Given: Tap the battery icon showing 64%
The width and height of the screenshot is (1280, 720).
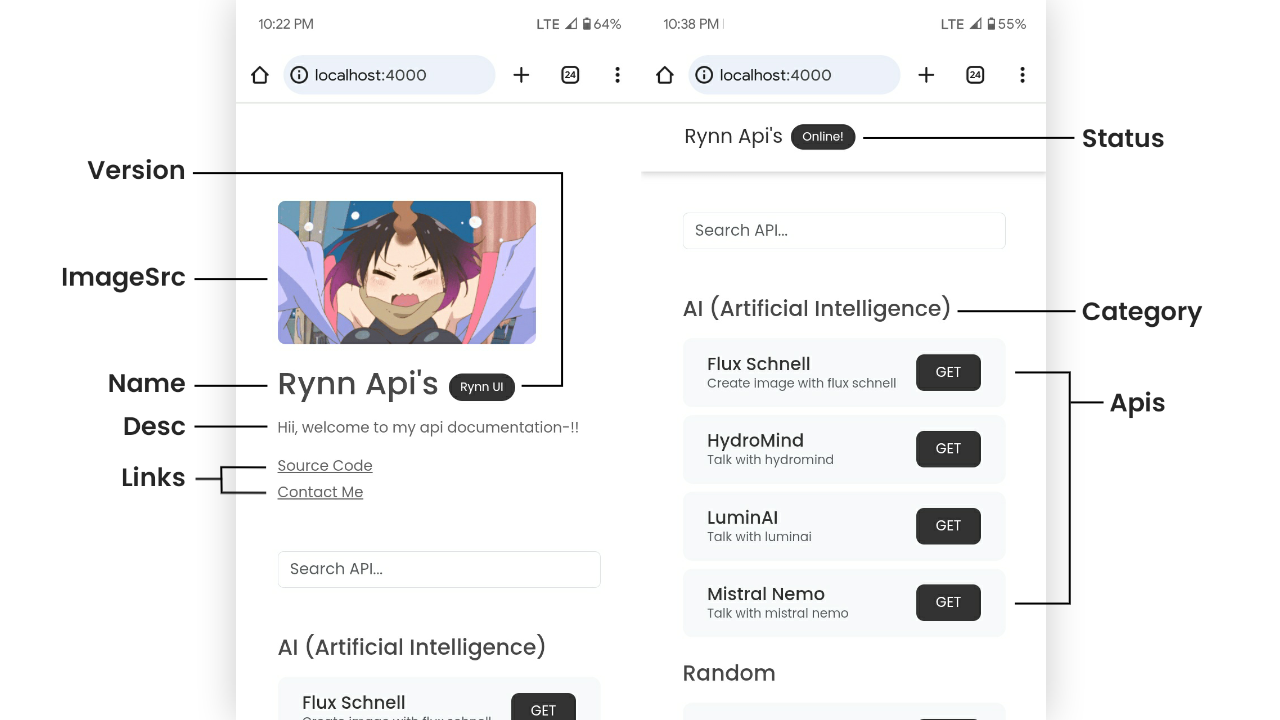Looking at the screenshot, I should pyautogui.click(x=587, y=24).
